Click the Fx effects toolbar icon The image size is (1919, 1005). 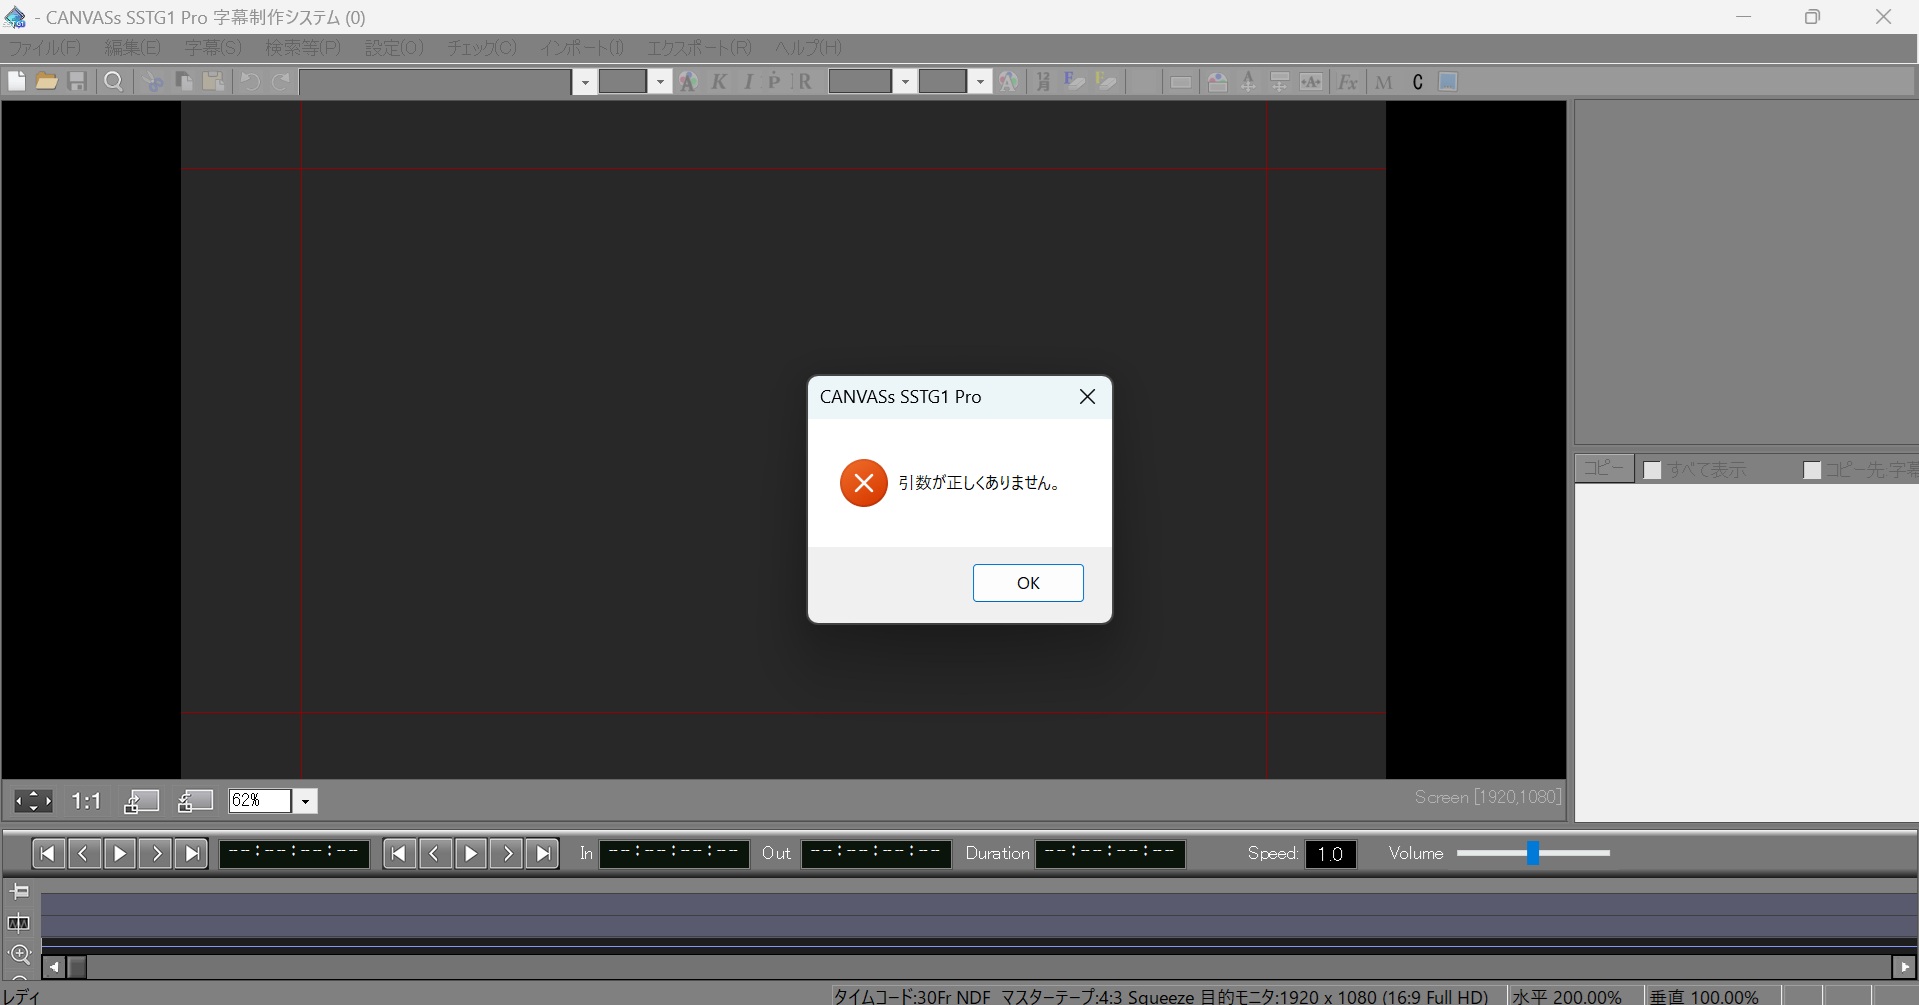click(1347, 82)
